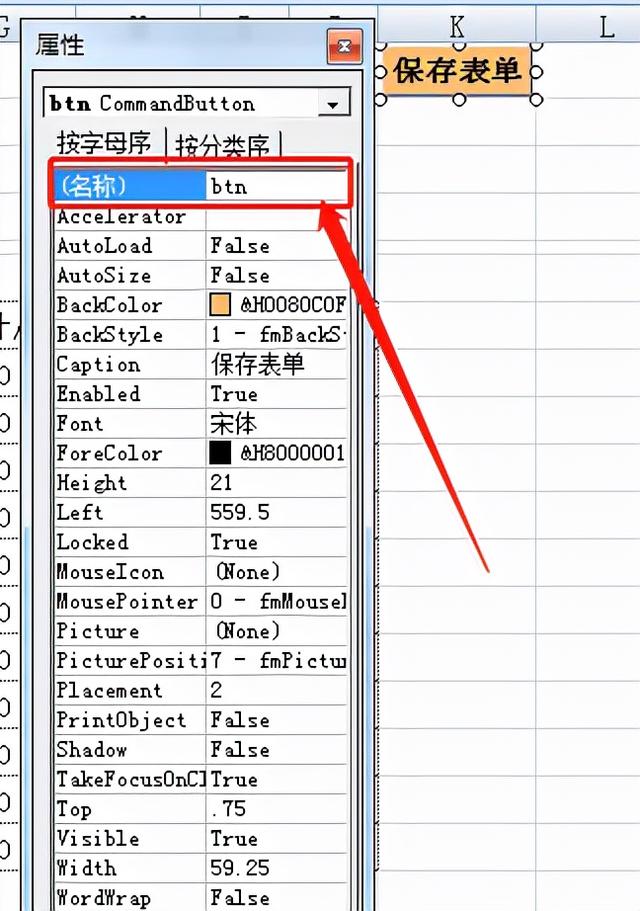The image size is (640, 911).
Task: Toggle the Locked property value True
Action: (275, 542)
